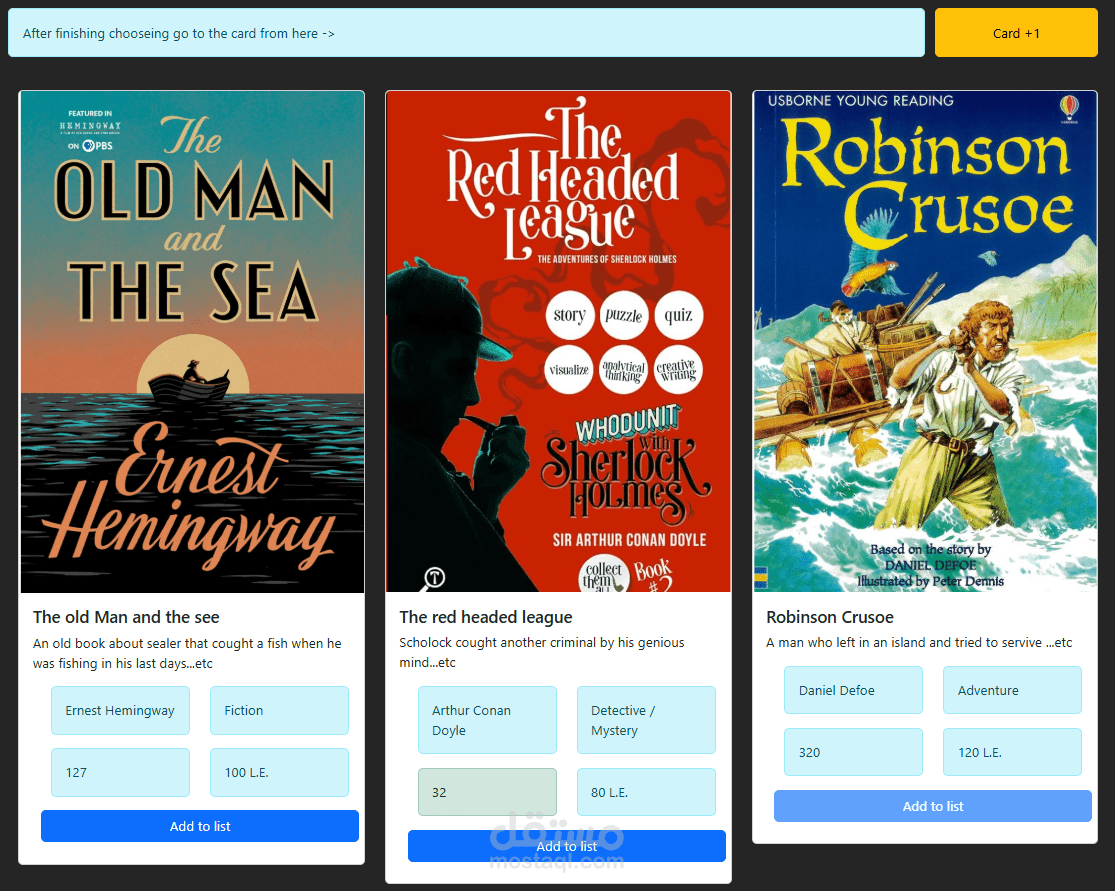Viewport: 1115px width, 891px height.
Task: Add The old Man and the see to list
Action: pyautogui.click(x=200, y=826)
